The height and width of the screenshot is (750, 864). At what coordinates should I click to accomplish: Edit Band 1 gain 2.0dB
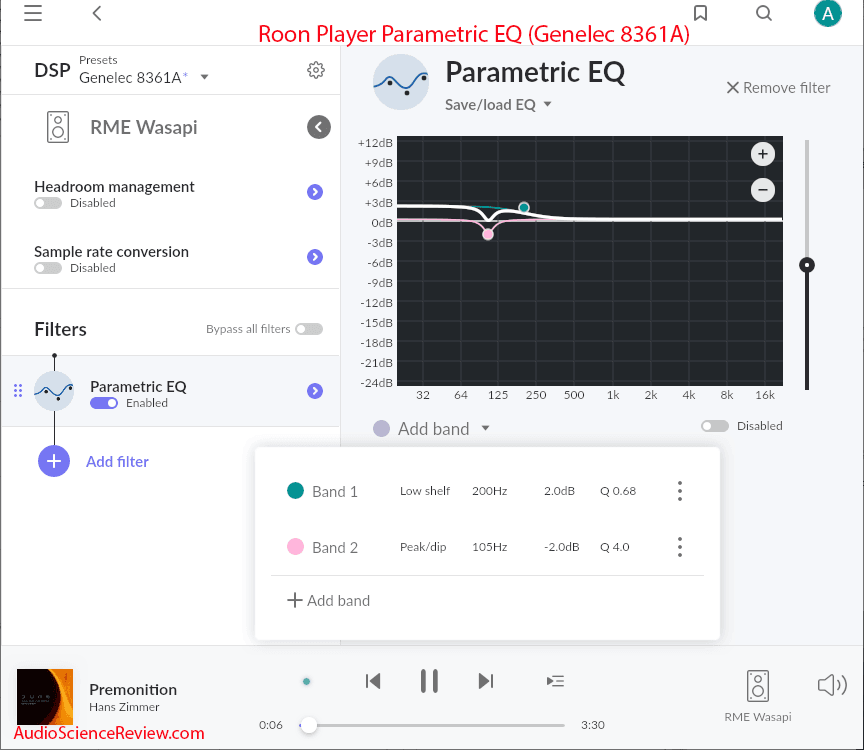pyautogui.click(x=559, y=491)
